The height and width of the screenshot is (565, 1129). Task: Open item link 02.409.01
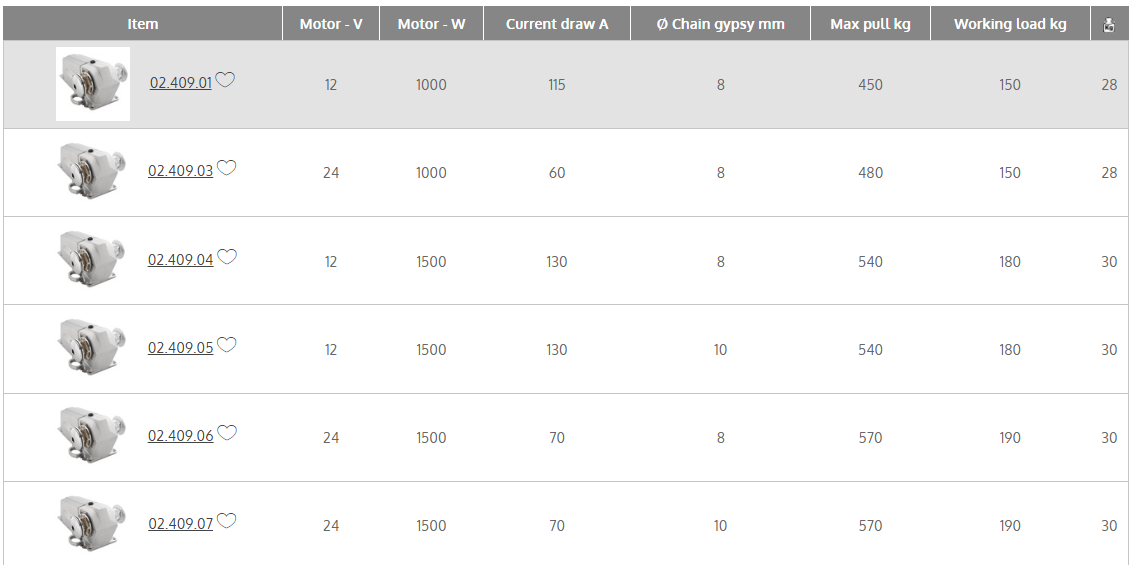click(181, 83)
